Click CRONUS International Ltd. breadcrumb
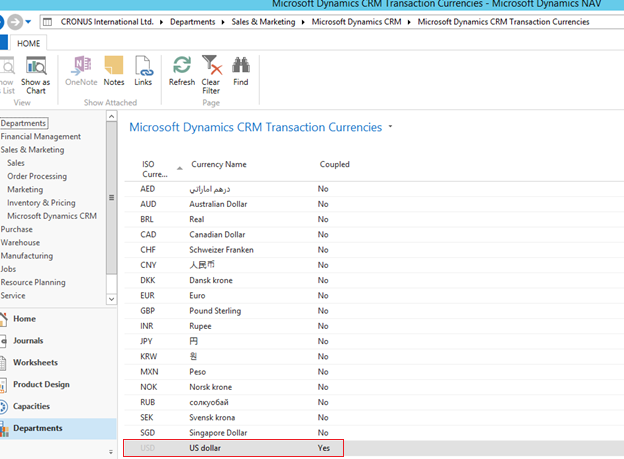Screen dimensions: 624x459 107,22
